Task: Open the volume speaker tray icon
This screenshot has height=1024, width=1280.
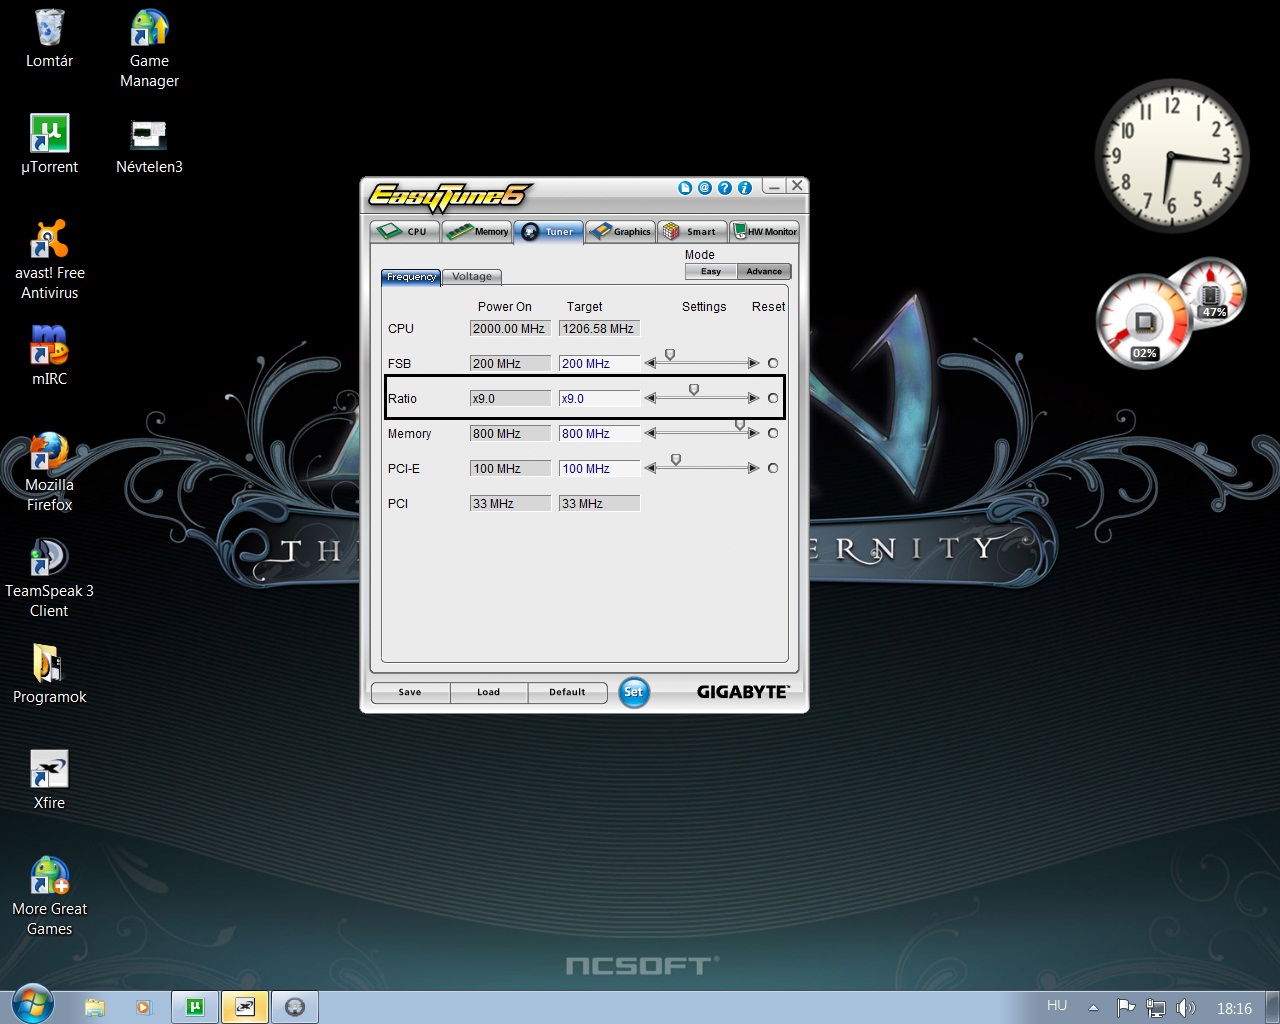Action: click(1186, 1008)
